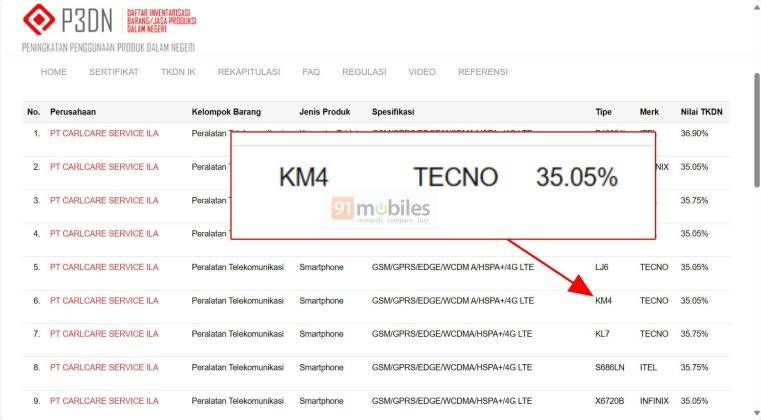
Task: Open the VIDEO menu item
Action: 422,72
